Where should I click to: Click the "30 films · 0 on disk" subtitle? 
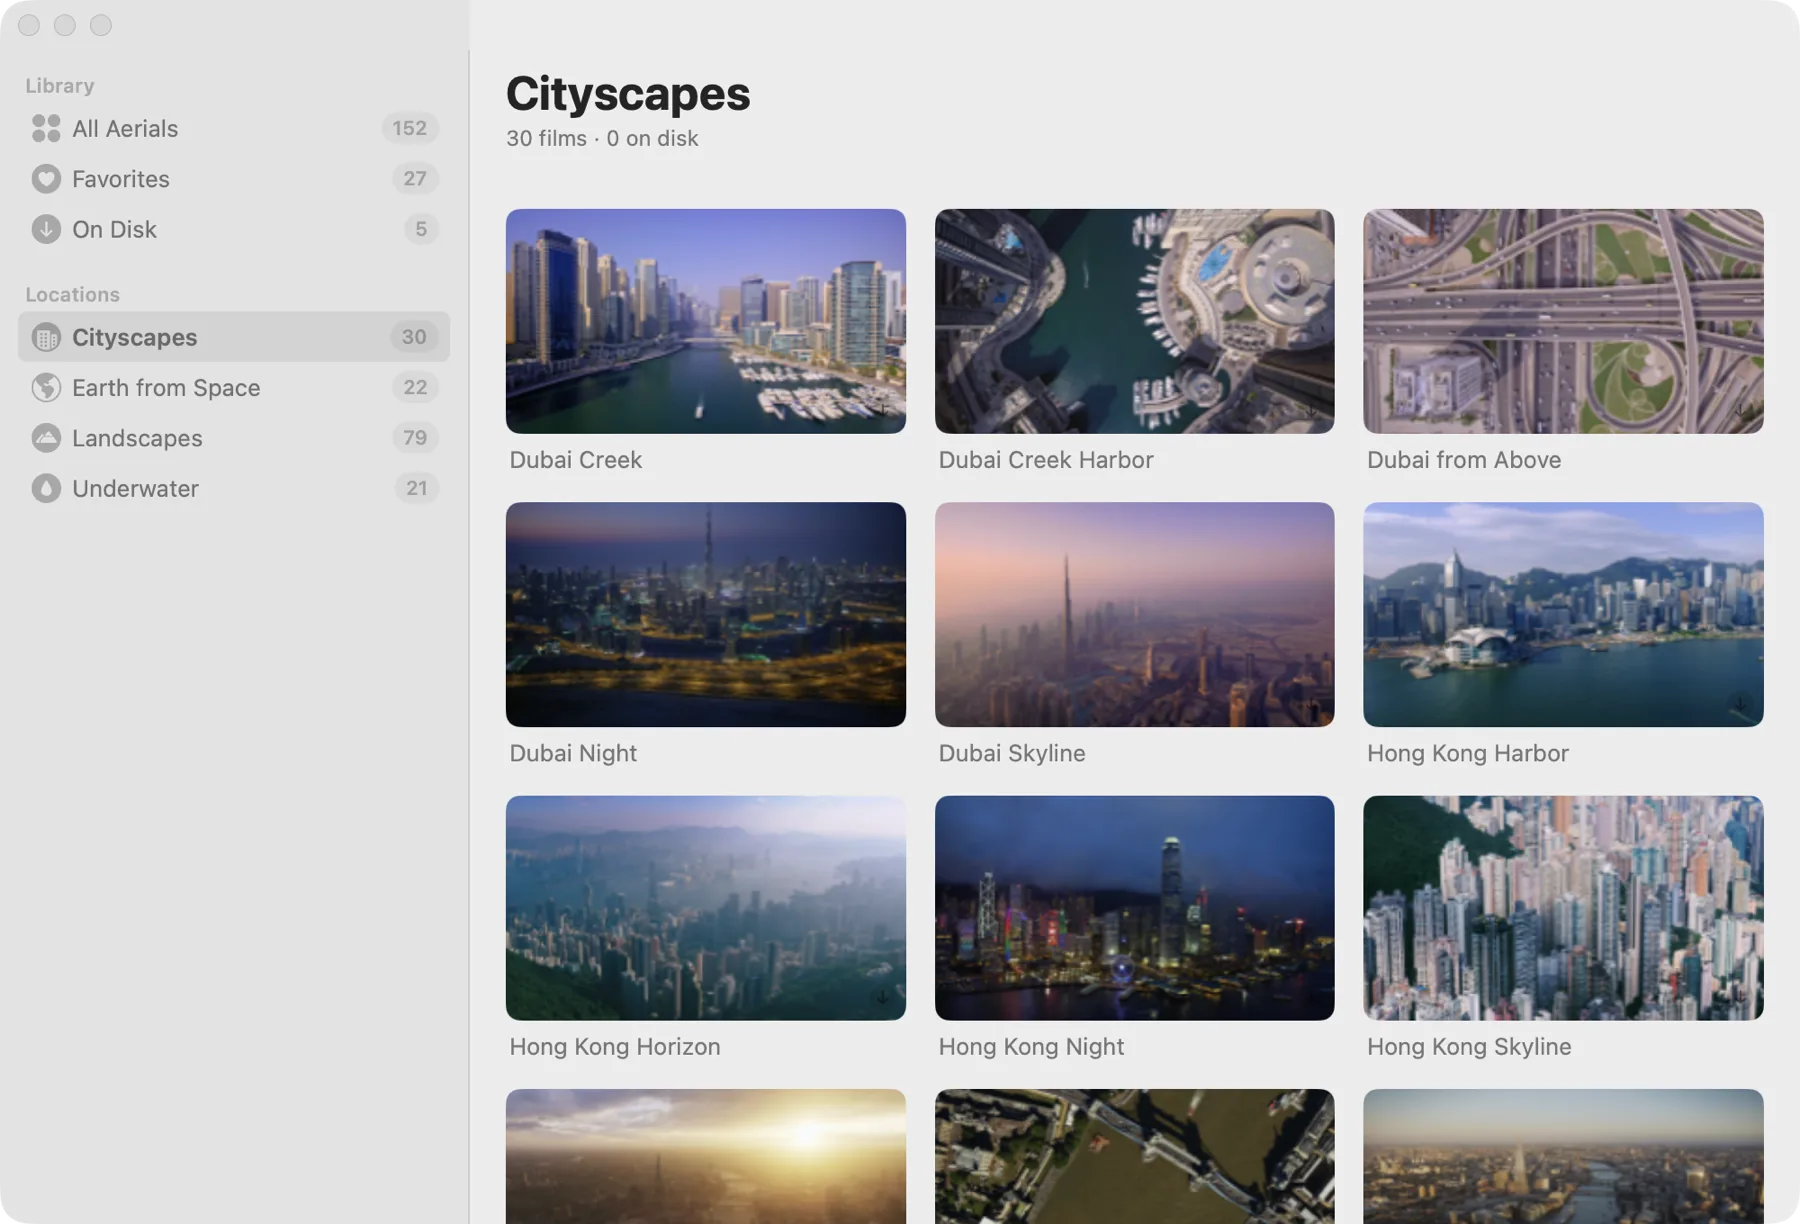[602, 138]
